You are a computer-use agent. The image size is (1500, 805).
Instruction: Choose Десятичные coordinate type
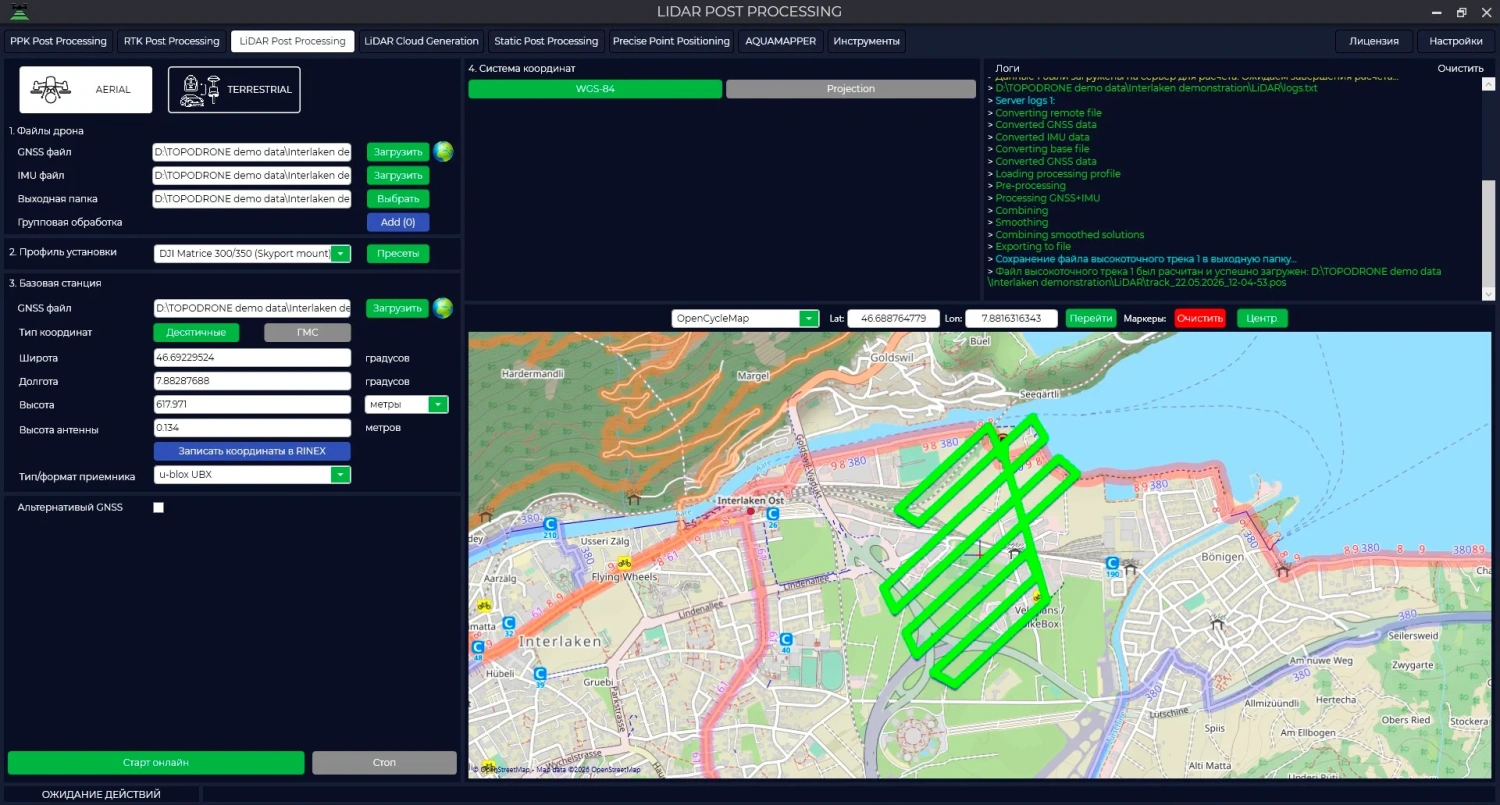coord(196,332)
